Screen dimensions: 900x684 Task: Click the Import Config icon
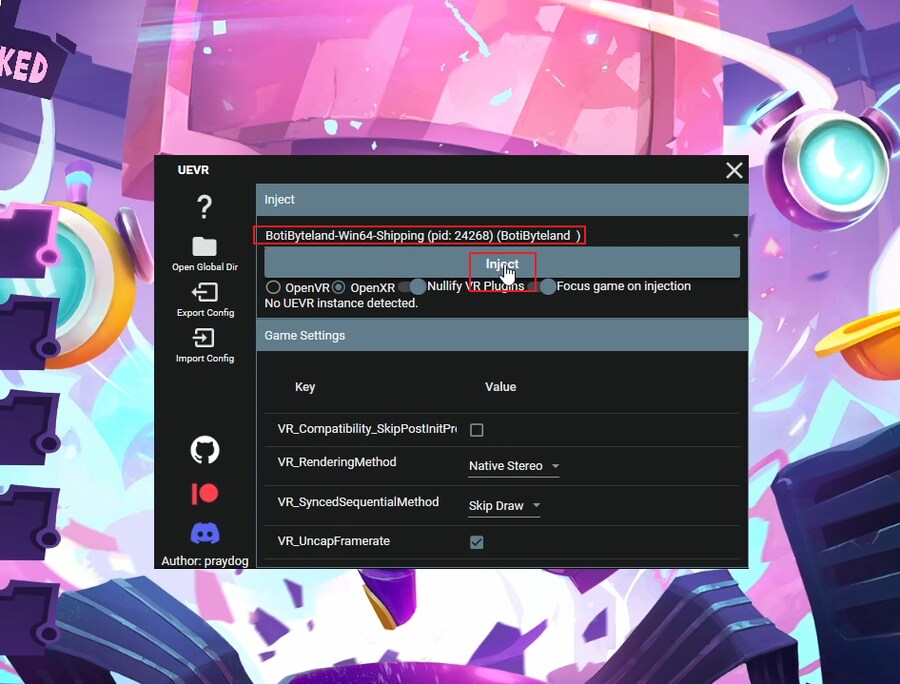coord(204,338)
